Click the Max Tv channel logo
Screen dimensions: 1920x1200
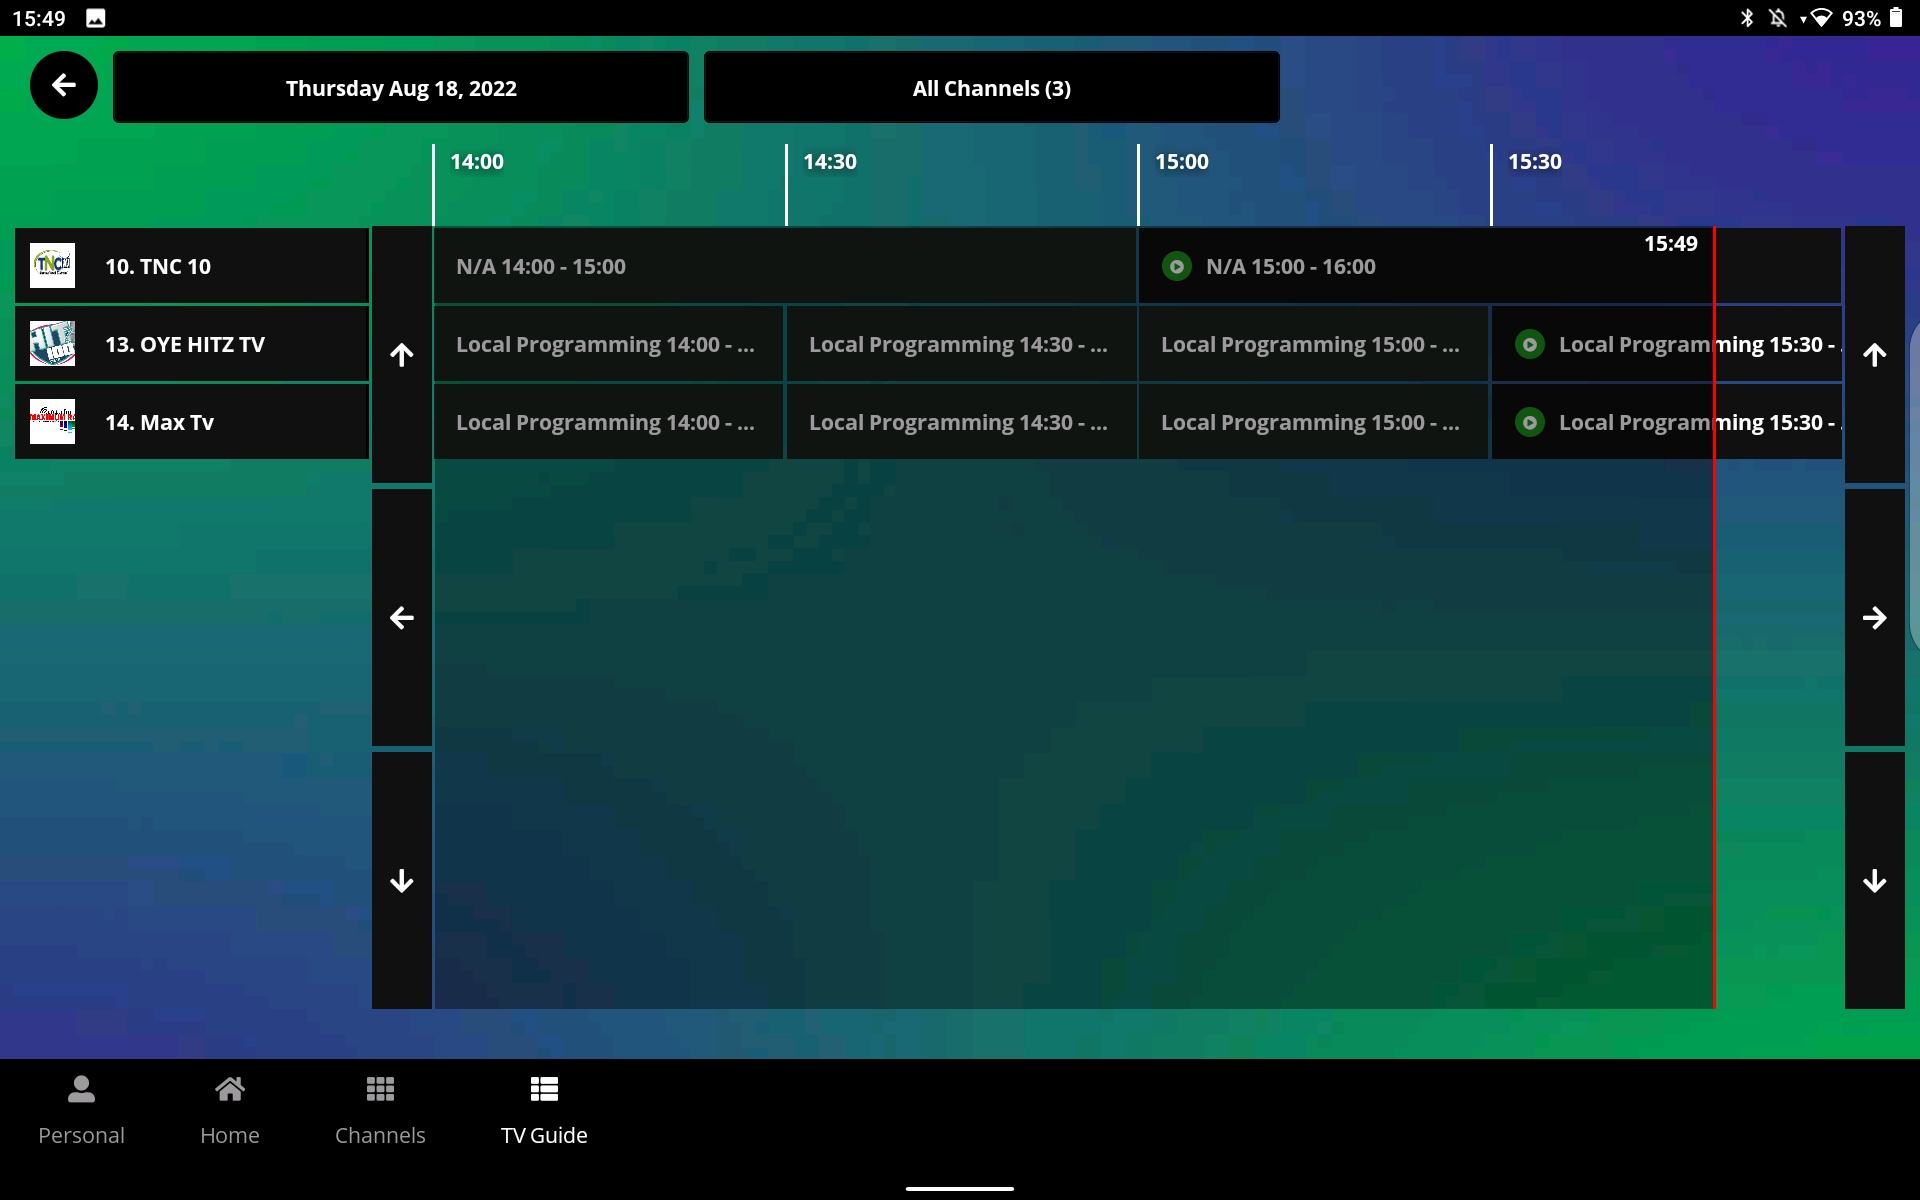click(x=52, y=421)
